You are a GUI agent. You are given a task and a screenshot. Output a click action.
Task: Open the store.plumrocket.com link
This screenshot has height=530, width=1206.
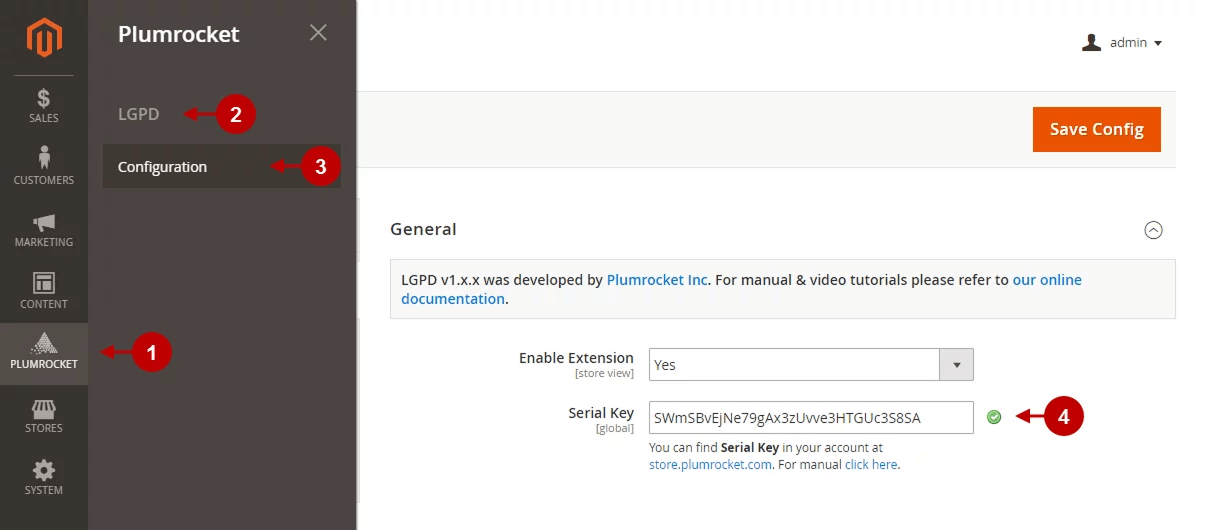pyautogui.click(x=710, y=465)
